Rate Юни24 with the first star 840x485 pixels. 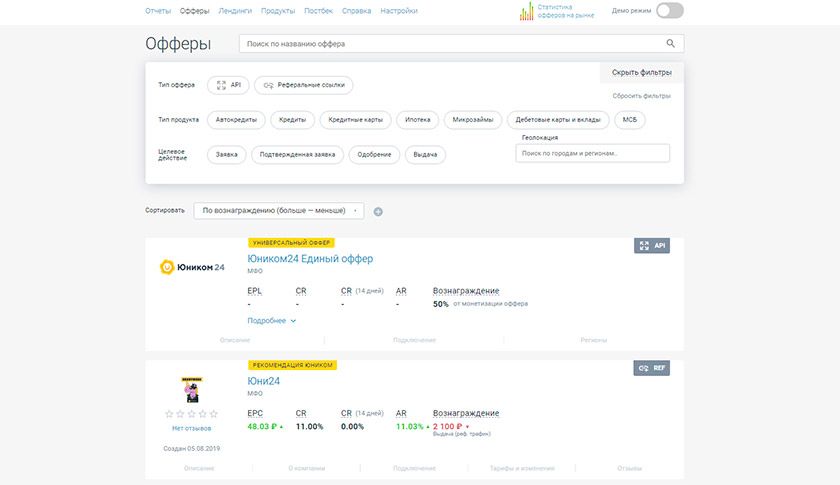click(169, 414)
